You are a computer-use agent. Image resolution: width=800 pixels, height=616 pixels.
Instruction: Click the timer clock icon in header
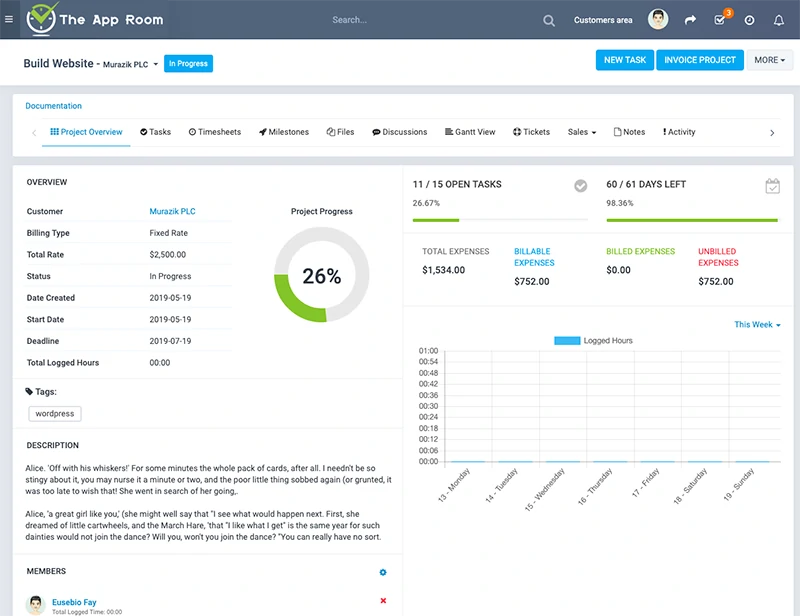pyautogui.click(x=749, y=20)
